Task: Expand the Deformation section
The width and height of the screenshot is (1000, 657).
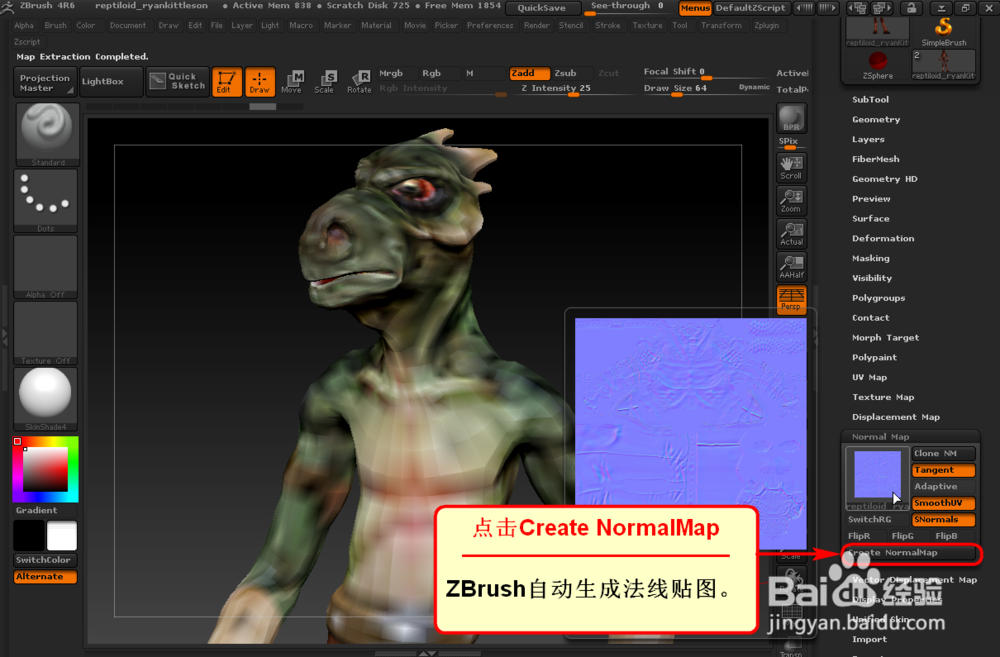Action: coord(883,238)
